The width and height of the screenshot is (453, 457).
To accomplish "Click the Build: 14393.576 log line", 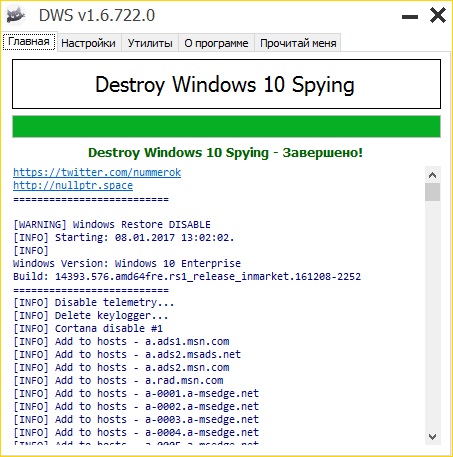I will click(187, 276).
